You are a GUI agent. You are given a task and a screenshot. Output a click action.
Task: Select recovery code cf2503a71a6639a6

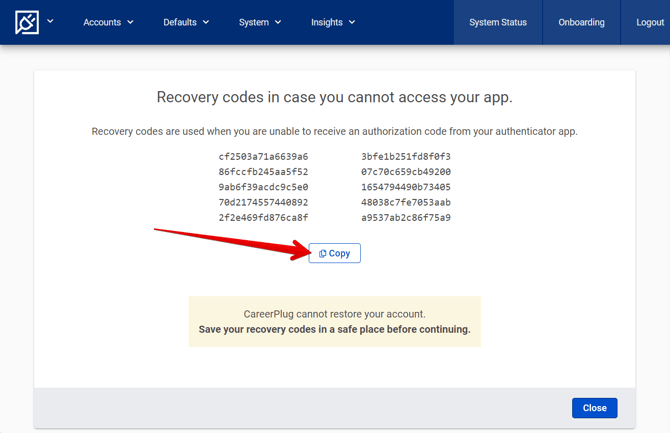263,157
